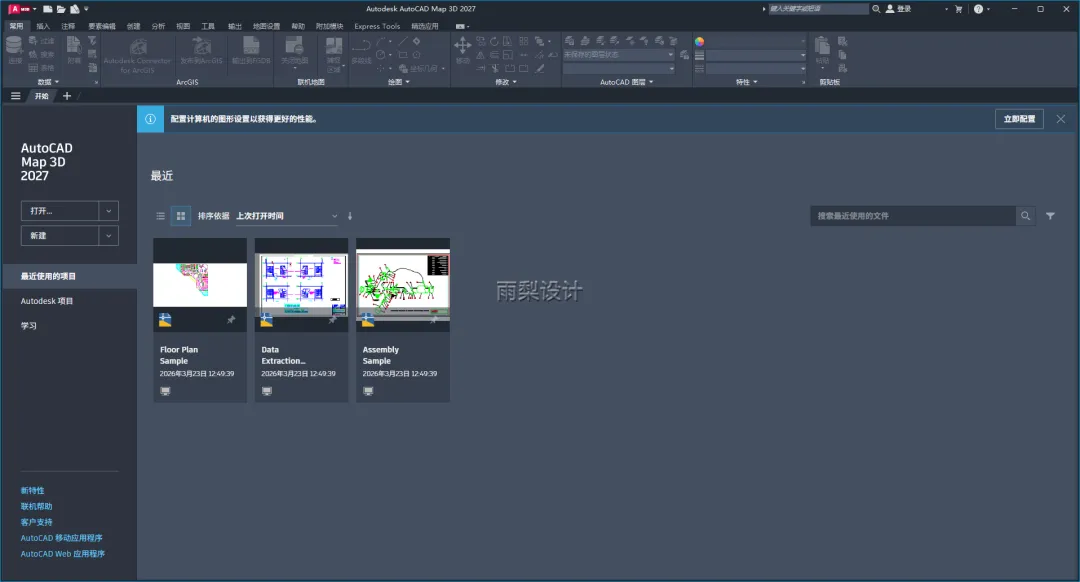
Task: Expand the 绘图 ribbon panel
Action: [399, 82]
